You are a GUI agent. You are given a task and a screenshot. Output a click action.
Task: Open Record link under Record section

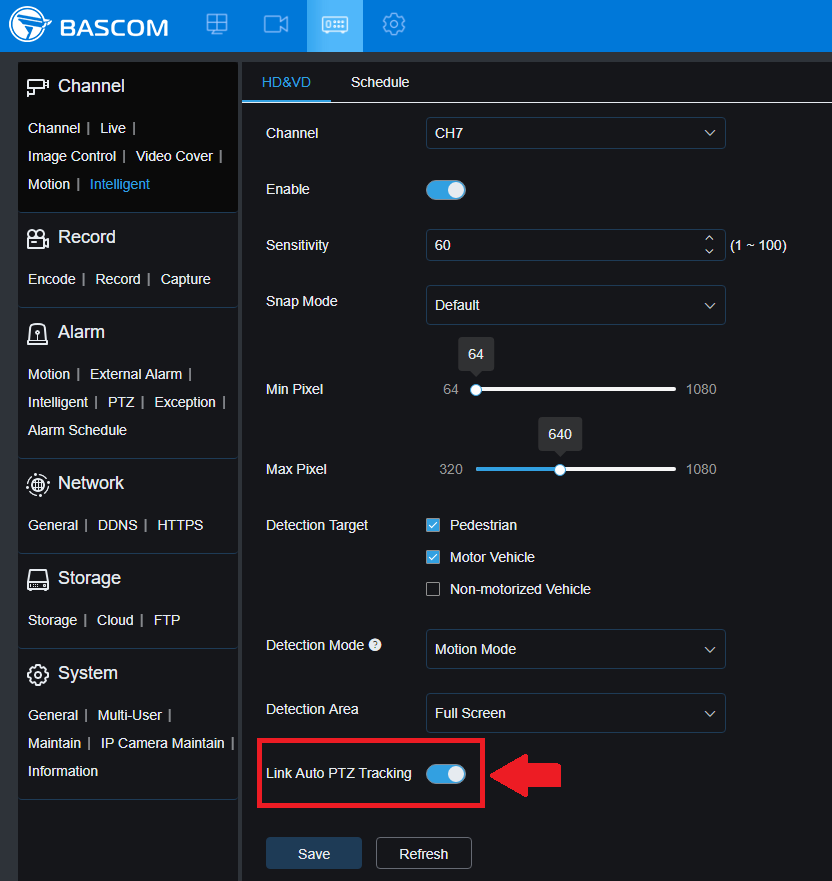[x=118, y=279]
